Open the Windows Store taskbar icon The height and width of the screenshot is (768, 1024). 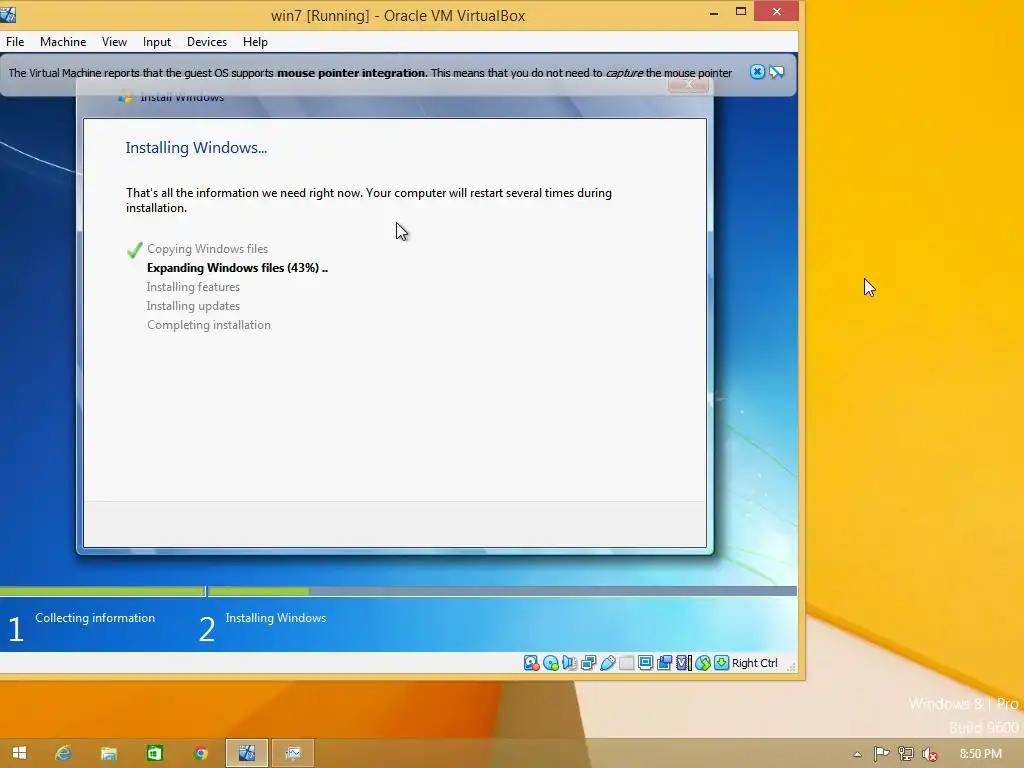[155, 753]
